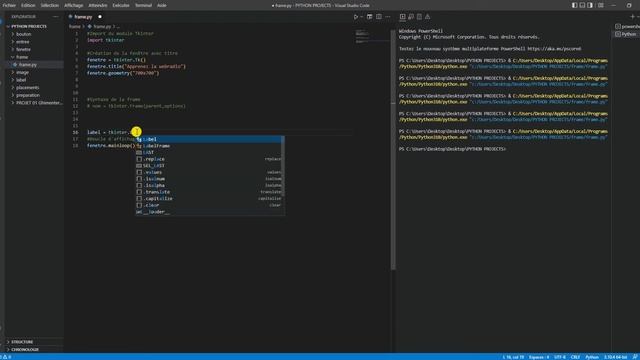Open the editor More Actions ellipsis

pos(388,17)
